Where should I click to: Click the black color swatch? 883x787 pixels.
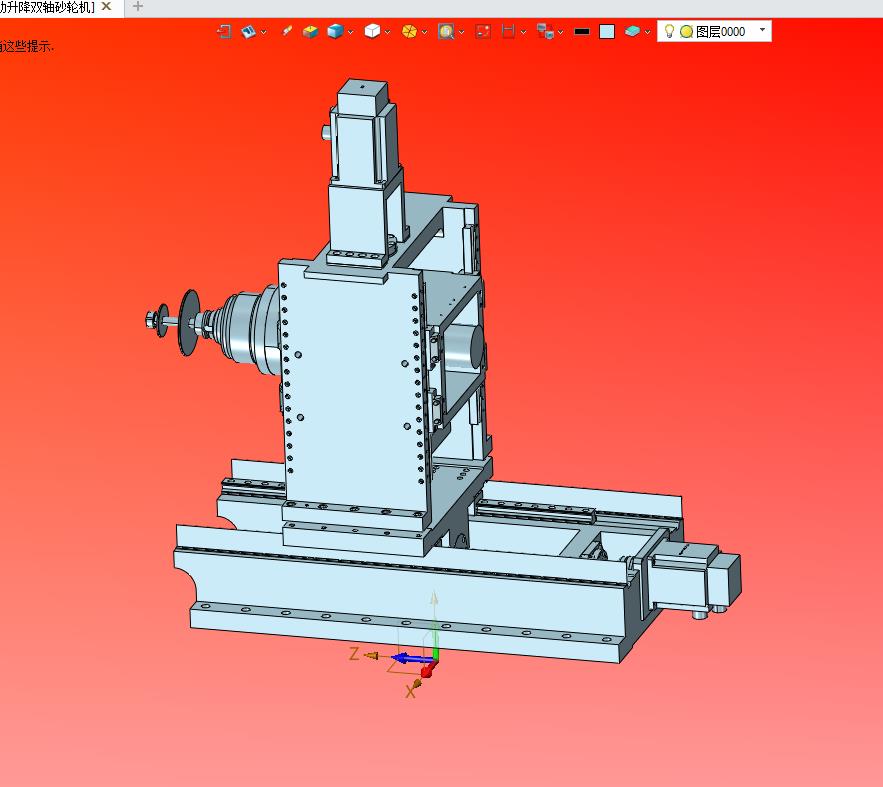(x=582, y=32)
